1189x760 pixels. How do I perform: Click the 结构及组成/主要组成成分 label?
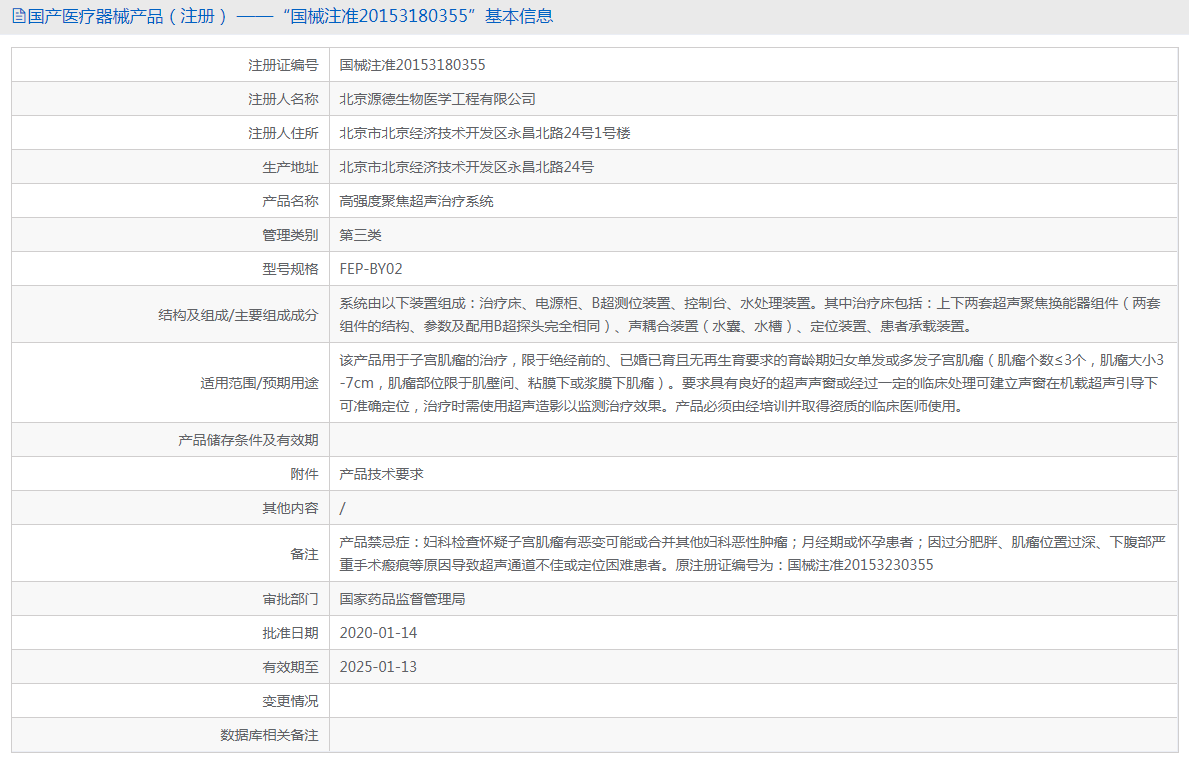coord(238,315)
